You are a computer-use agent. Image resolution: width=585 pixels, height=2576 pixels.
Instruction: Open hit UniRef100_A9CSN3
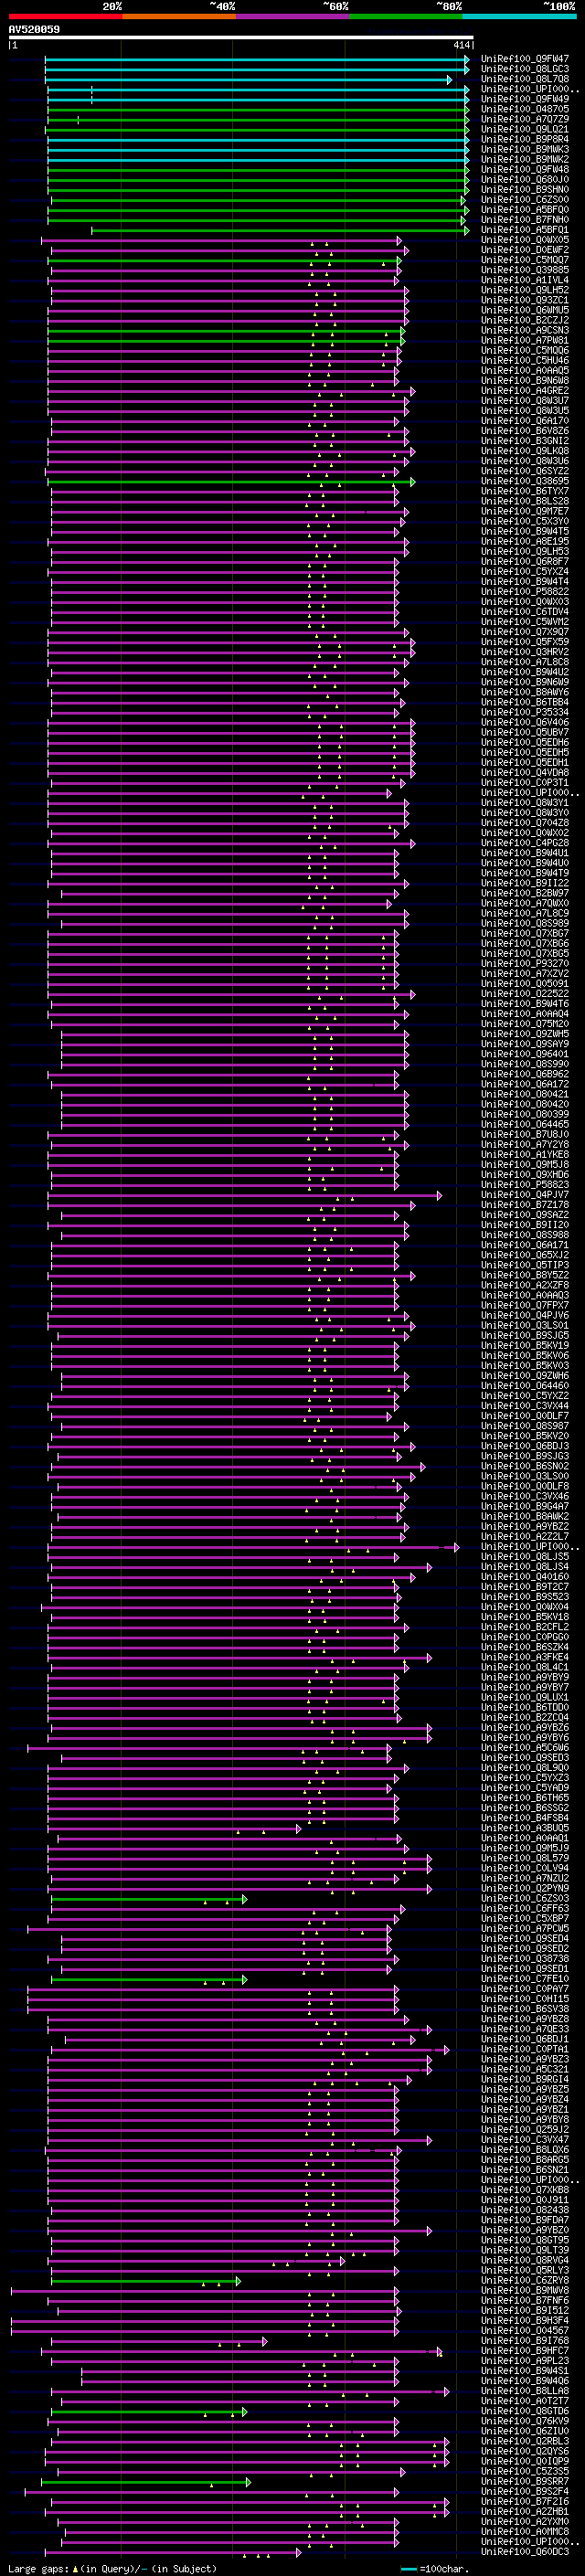pyautogui.click(x=525, y=330)
